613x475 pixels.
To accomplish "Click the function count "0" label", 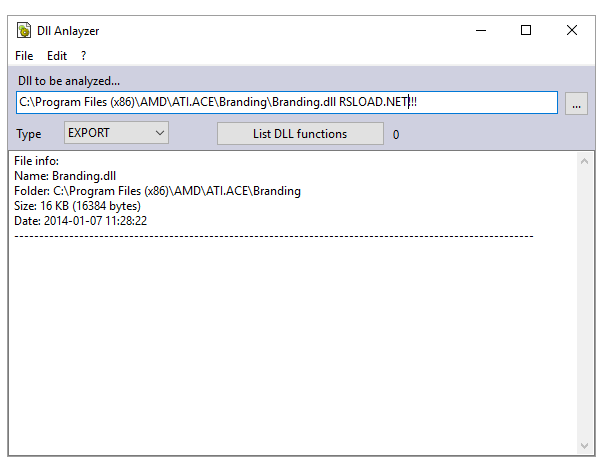I will click(x=396, y=135).
